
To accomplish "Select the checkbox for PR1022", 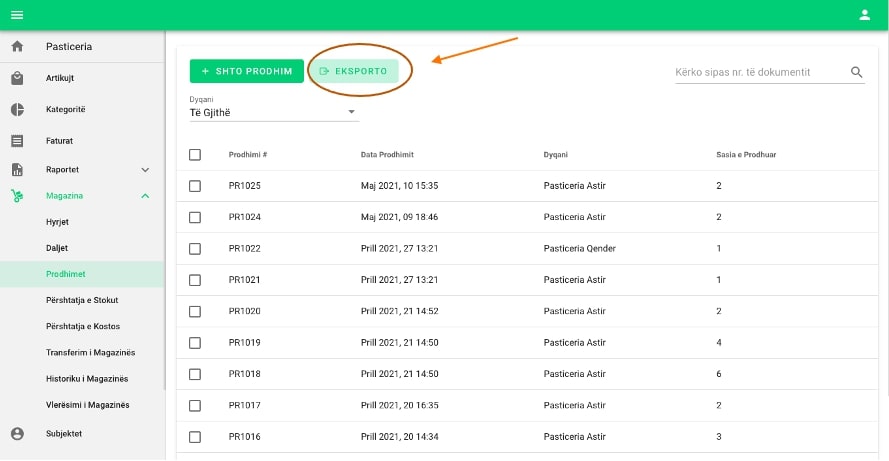I will tap(195, 248).
